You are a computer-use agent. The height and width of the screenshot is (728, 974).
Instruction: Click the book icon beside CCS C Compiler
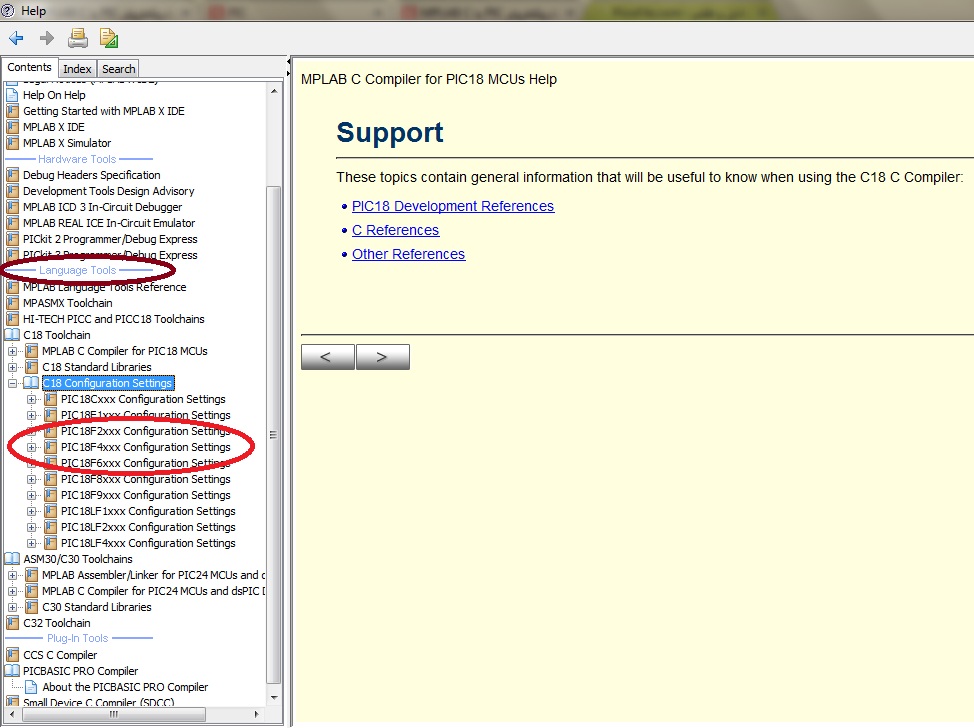point(12,655)
